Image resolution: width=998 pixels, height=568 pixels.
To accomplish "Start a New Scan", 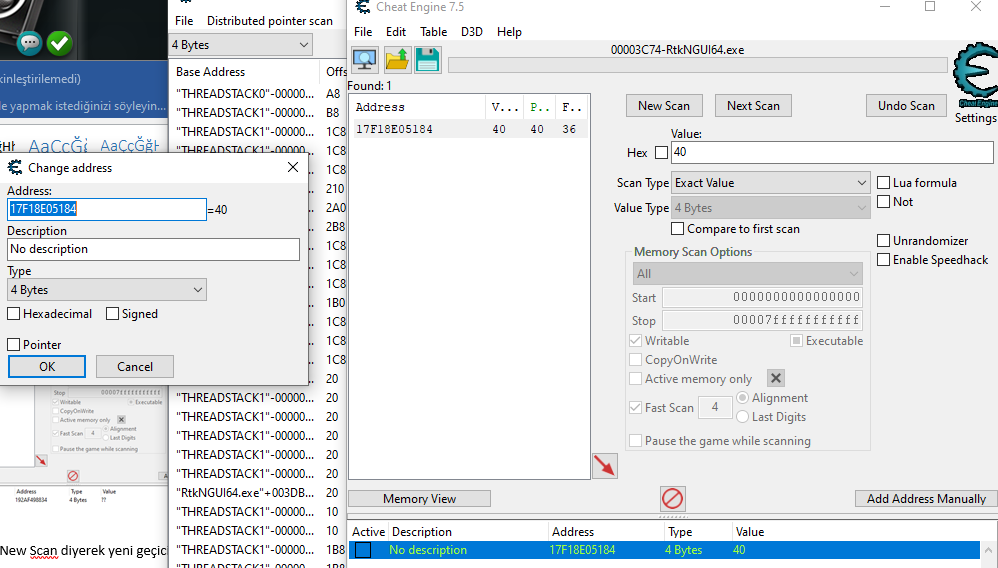I will (x=664, y=106).
